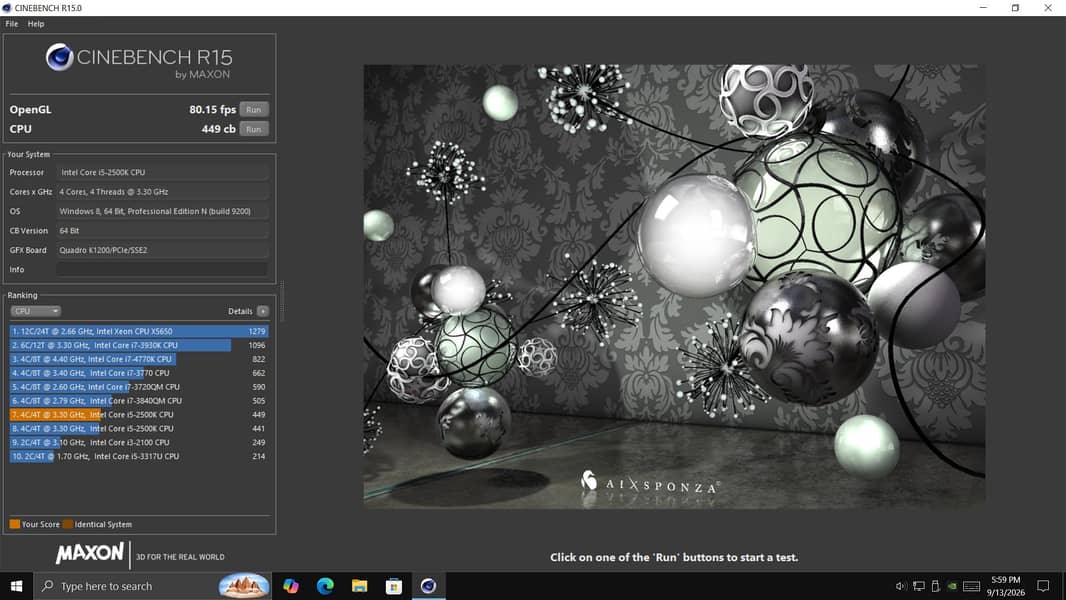The image size is (1066, 600).
Task: Click the rendered Aixsponza scene image
Action: (x=674, y=287)
